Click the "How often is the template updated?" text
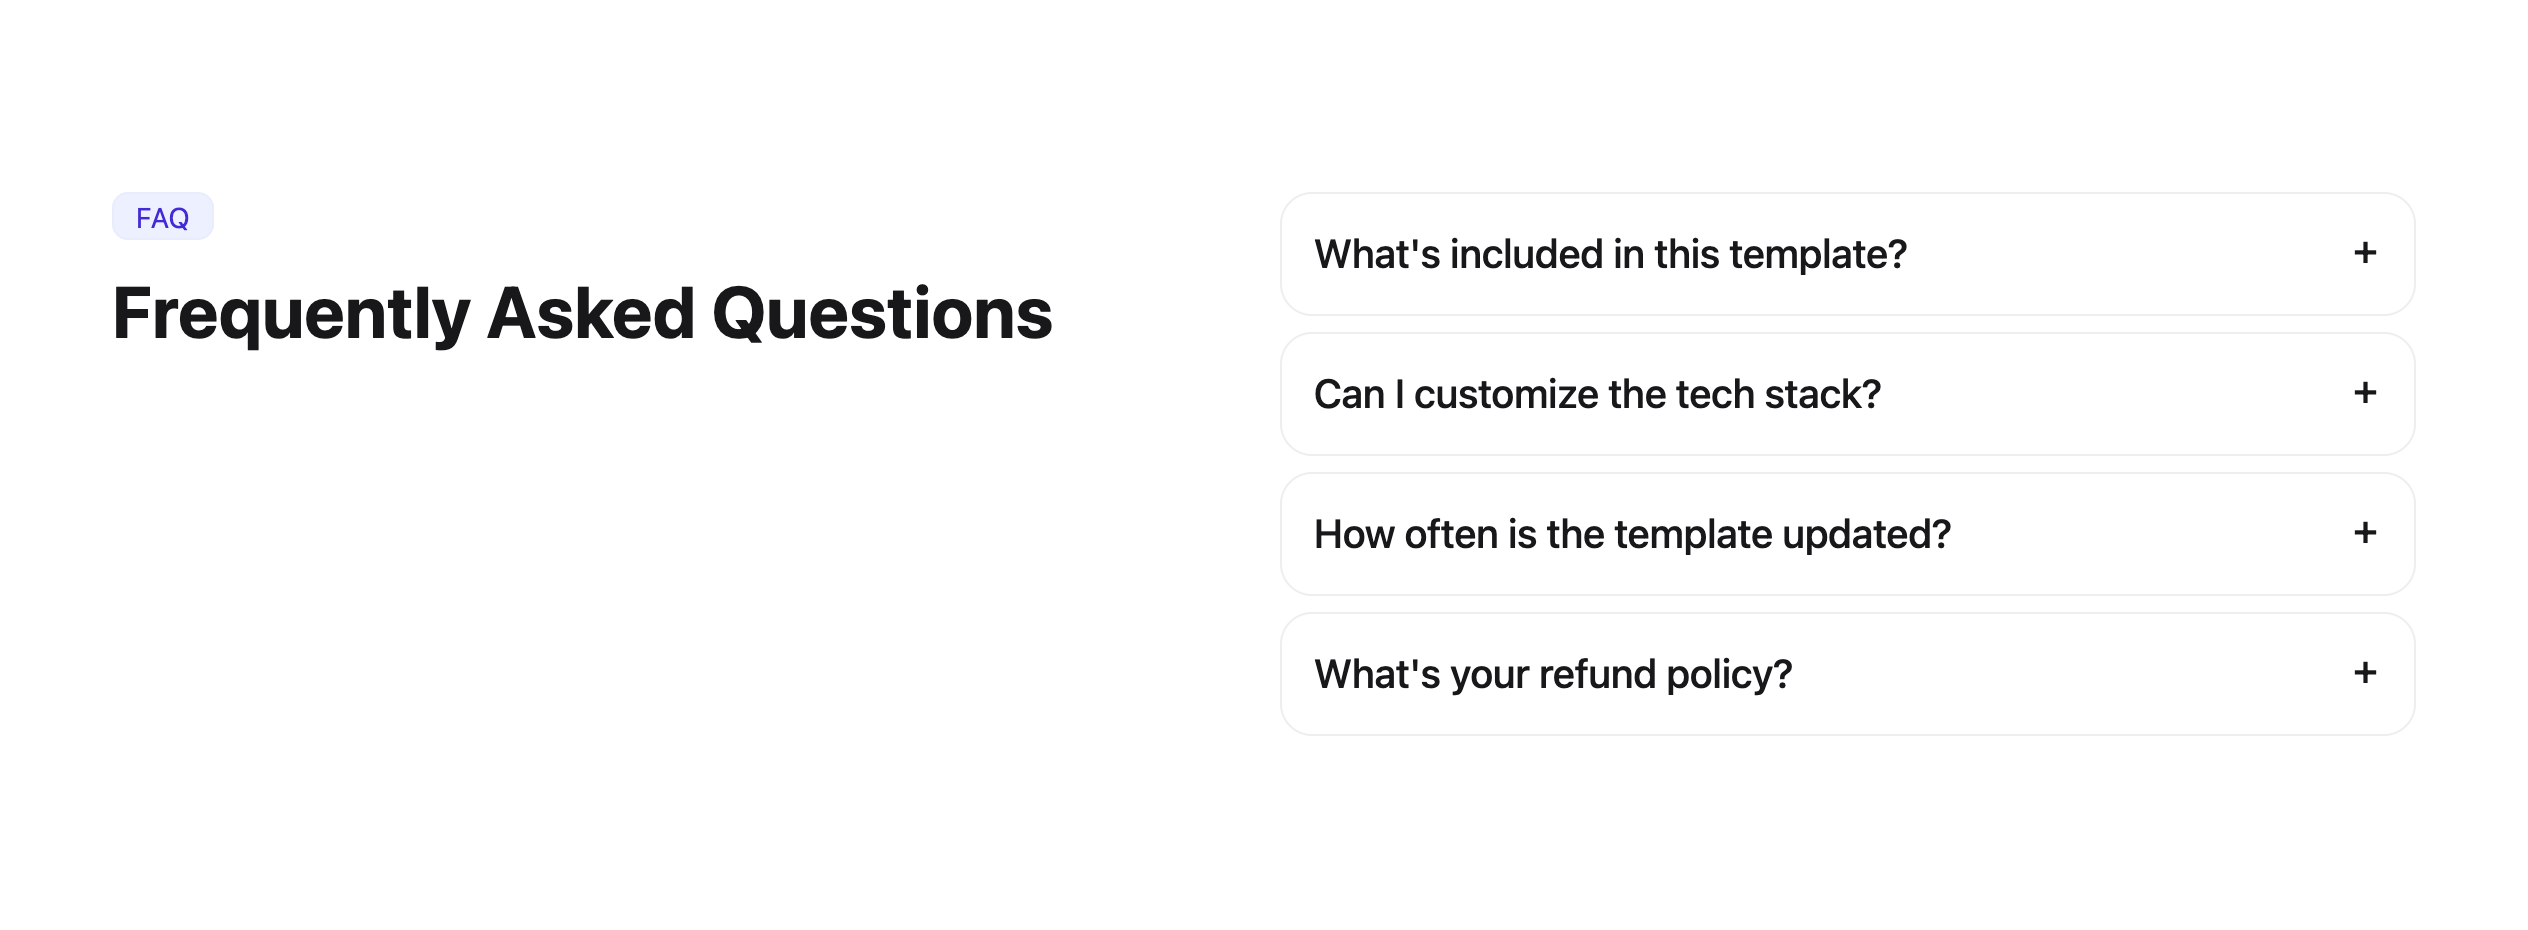 pyautogui.click(x=1632, y=535)
